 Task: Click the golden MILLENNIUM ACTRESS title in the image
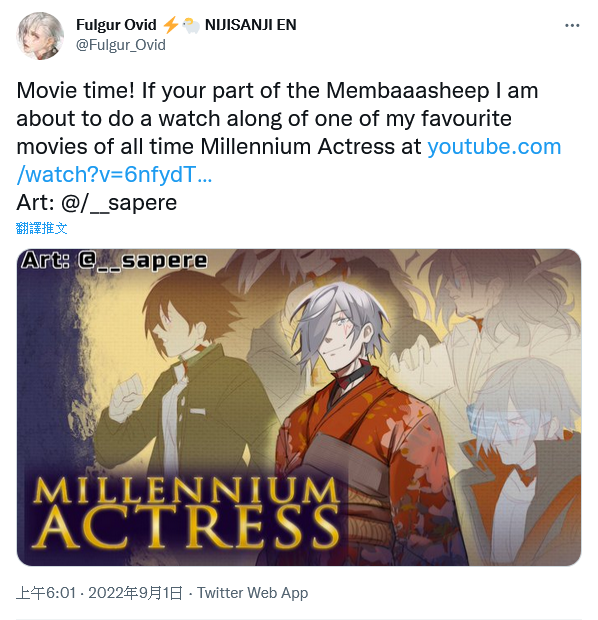tap(186, 512)
